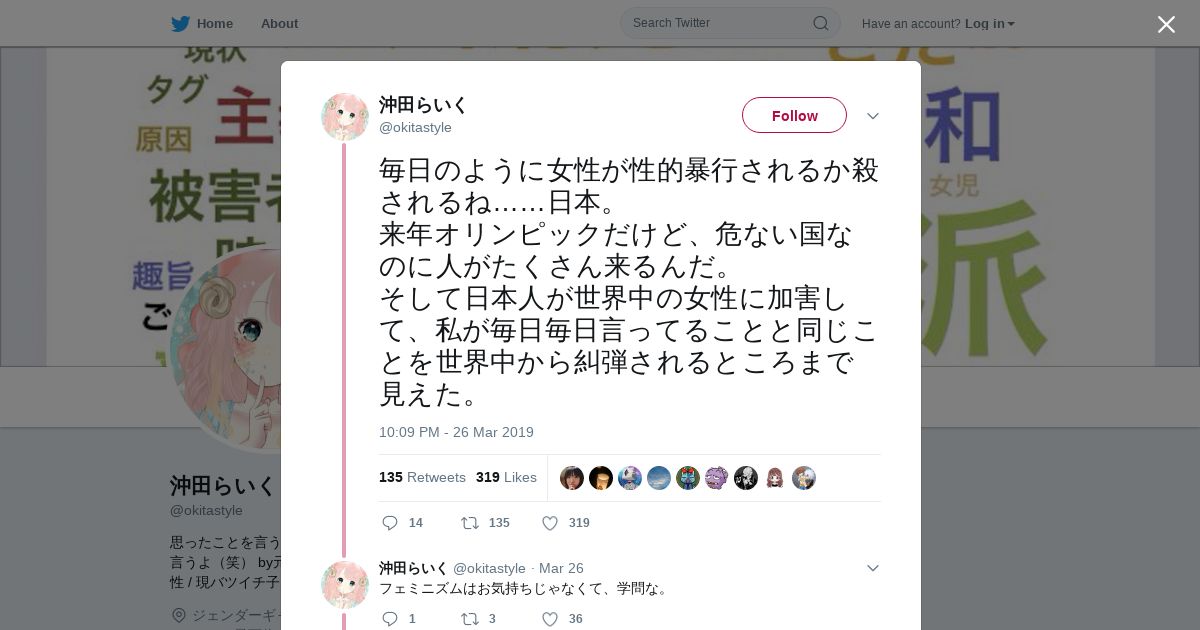Click reply icon on the Mar 26 tweet
Image resolution: width=1200 pixels, height=630 pixels.
tap(390, 619)
